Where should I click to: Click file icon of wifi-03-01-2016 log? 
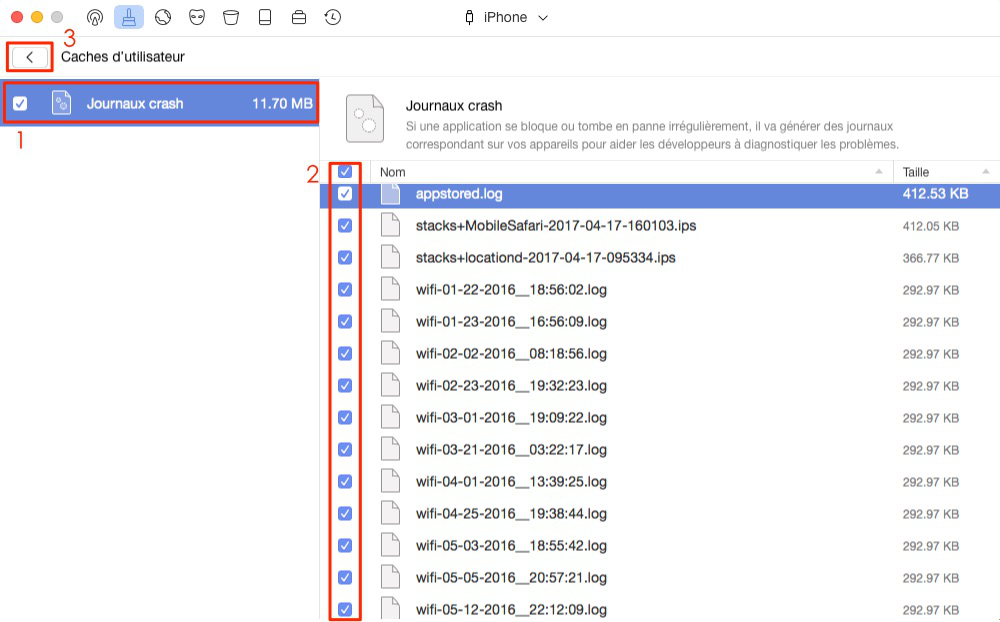click(x=390, y=417)
